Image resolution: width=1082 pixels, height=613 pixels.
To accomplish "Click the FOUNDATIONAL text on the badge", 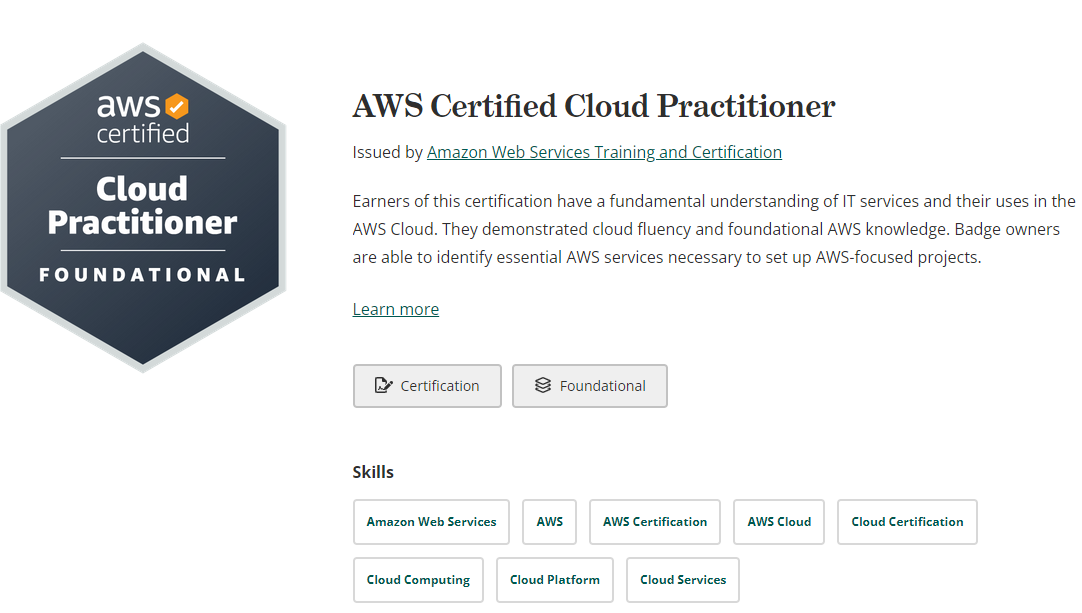I will click(144, 272).
